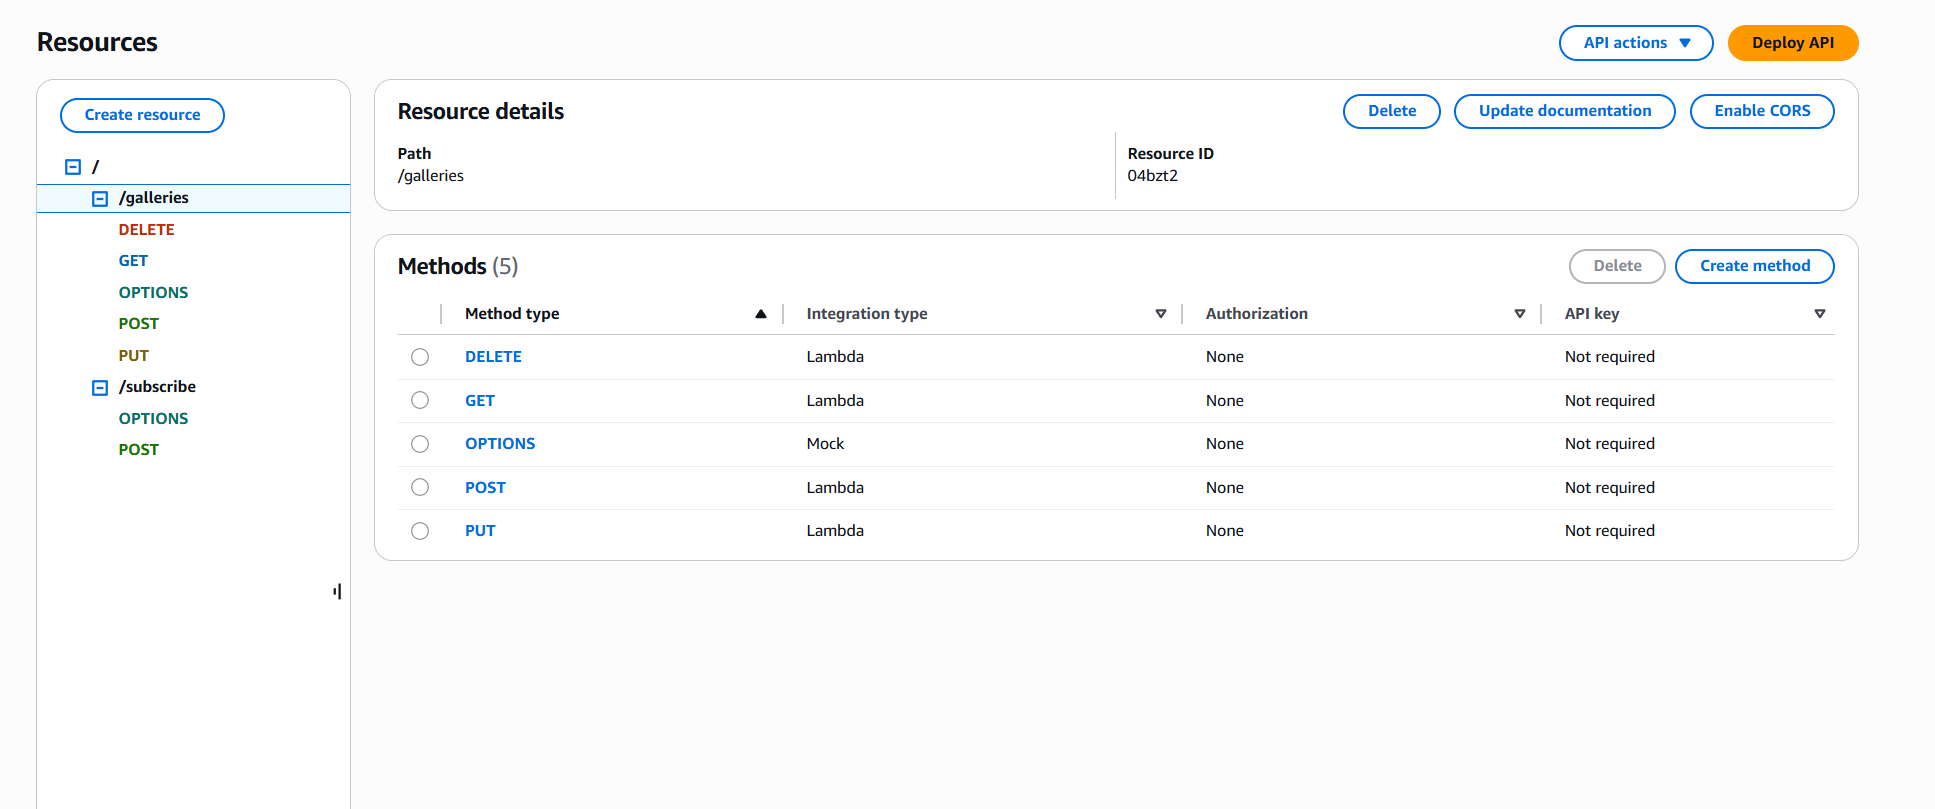Viewport: 1935px width, 809px height.
Task: Click the Create resource button
Action: pos(142,115)
